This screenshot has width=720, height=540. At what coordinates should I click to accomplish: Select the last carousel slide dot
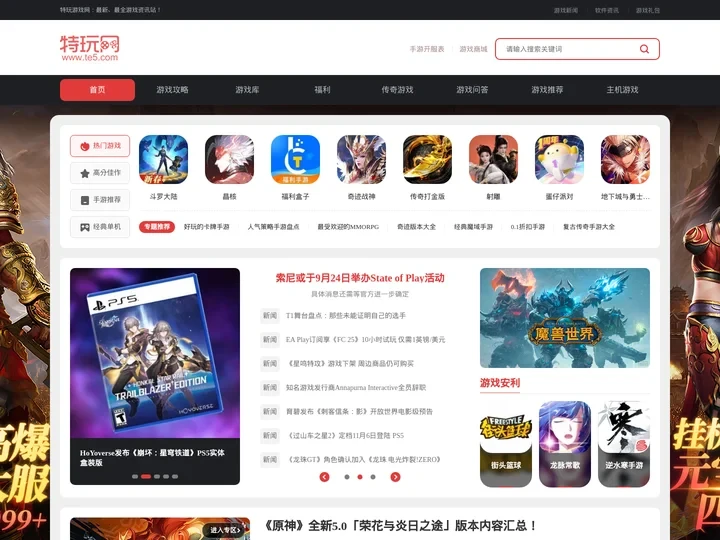click(x=175, y=477)
